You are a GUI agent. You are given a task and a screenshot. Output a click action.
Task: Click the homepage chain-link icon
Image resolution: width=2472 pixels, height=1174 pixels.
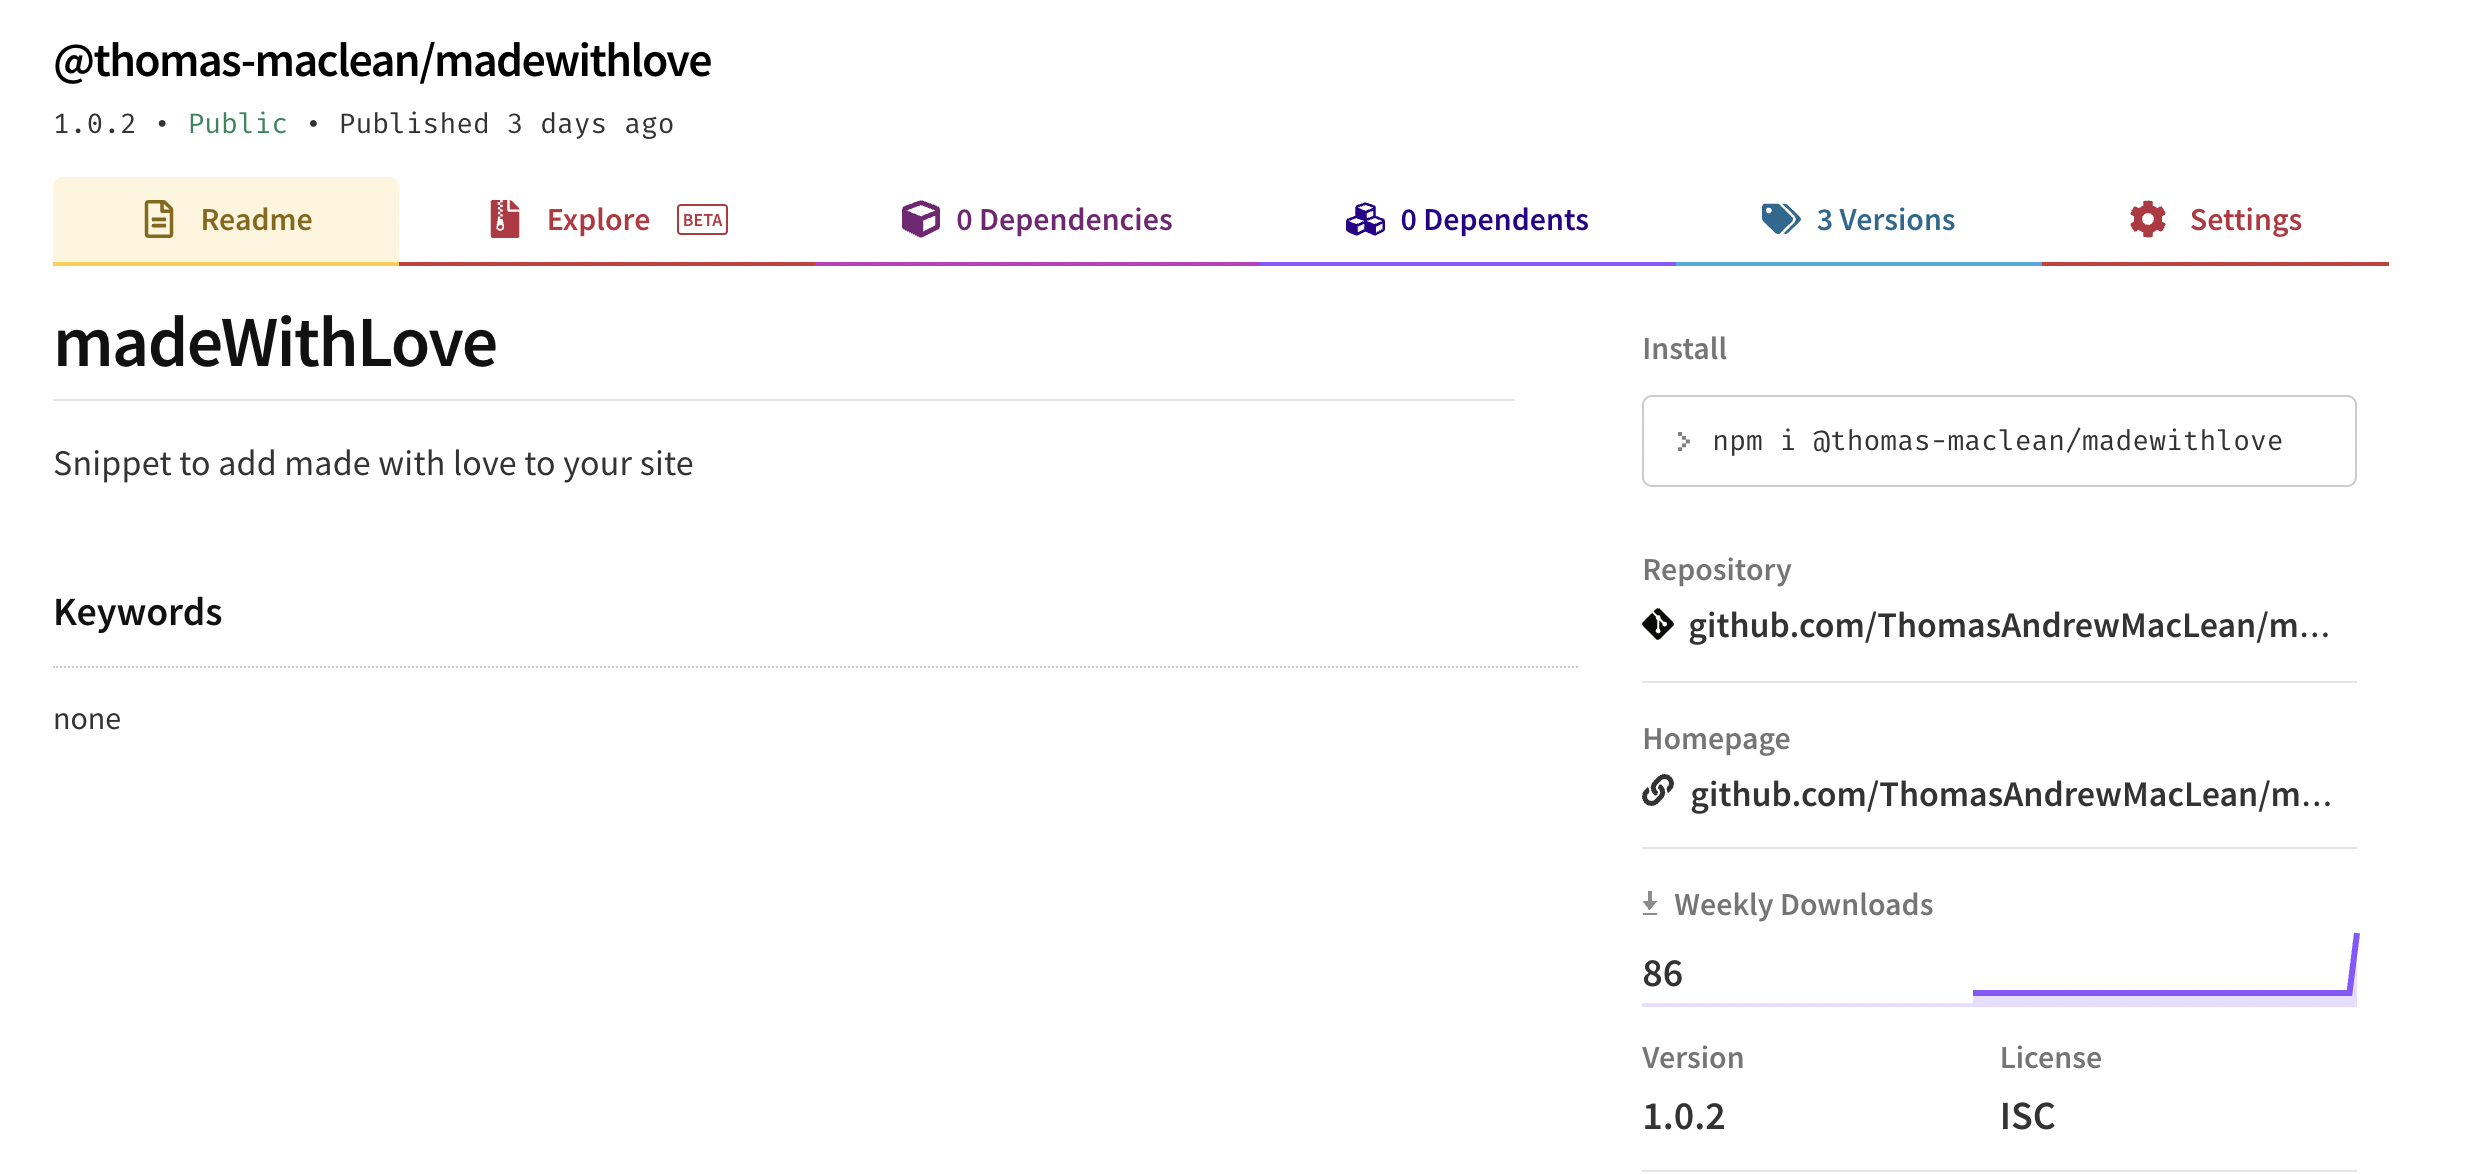click(1658, 790)
